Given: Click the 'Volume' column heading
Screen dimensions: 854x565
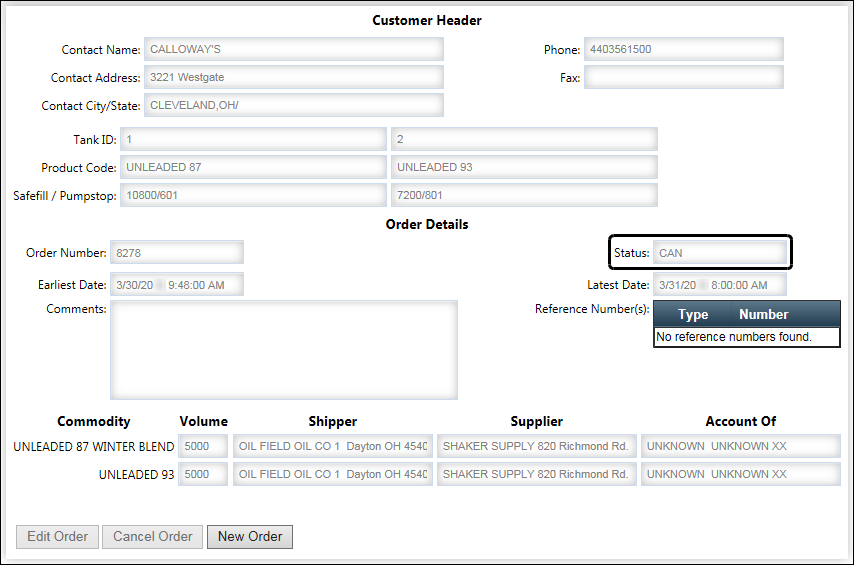Looking at the screenshot, I should coord(204,421).
